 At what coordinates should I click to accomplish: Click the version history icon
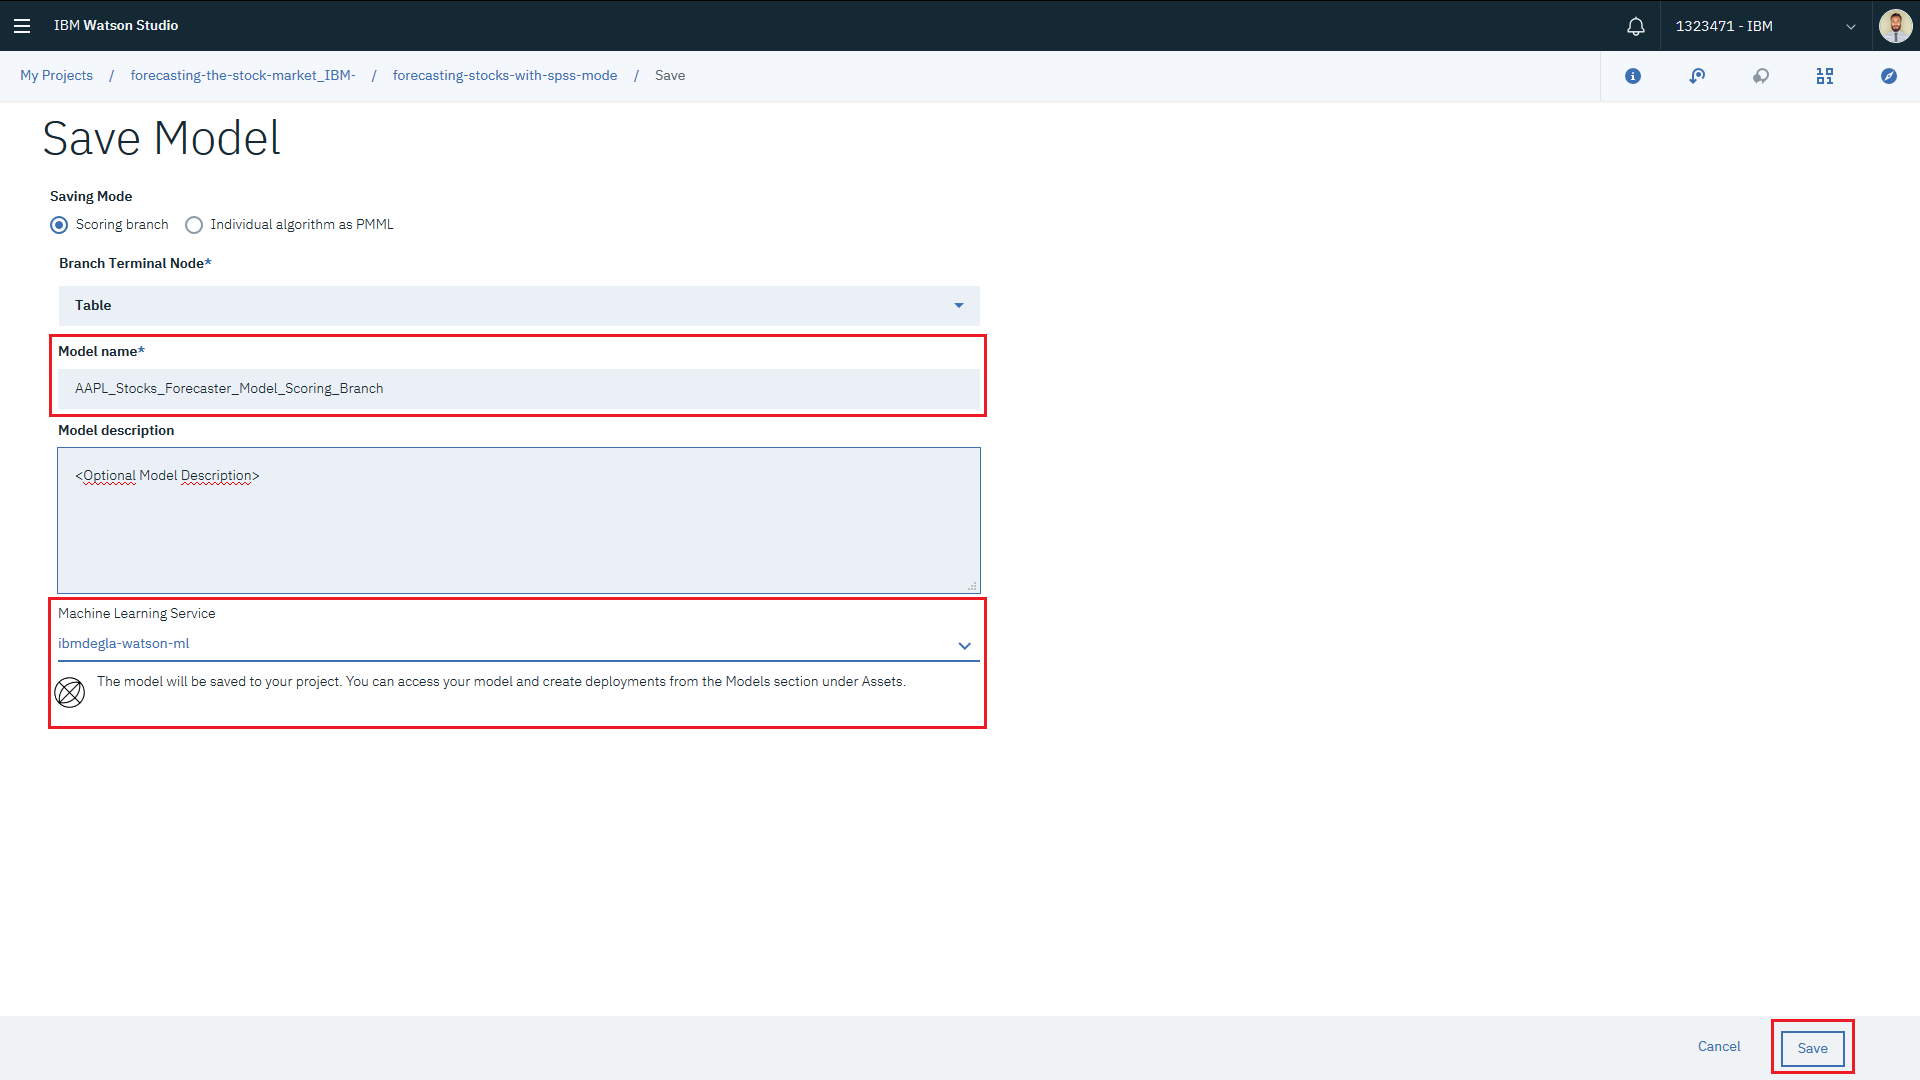[x=1697, y=76]
